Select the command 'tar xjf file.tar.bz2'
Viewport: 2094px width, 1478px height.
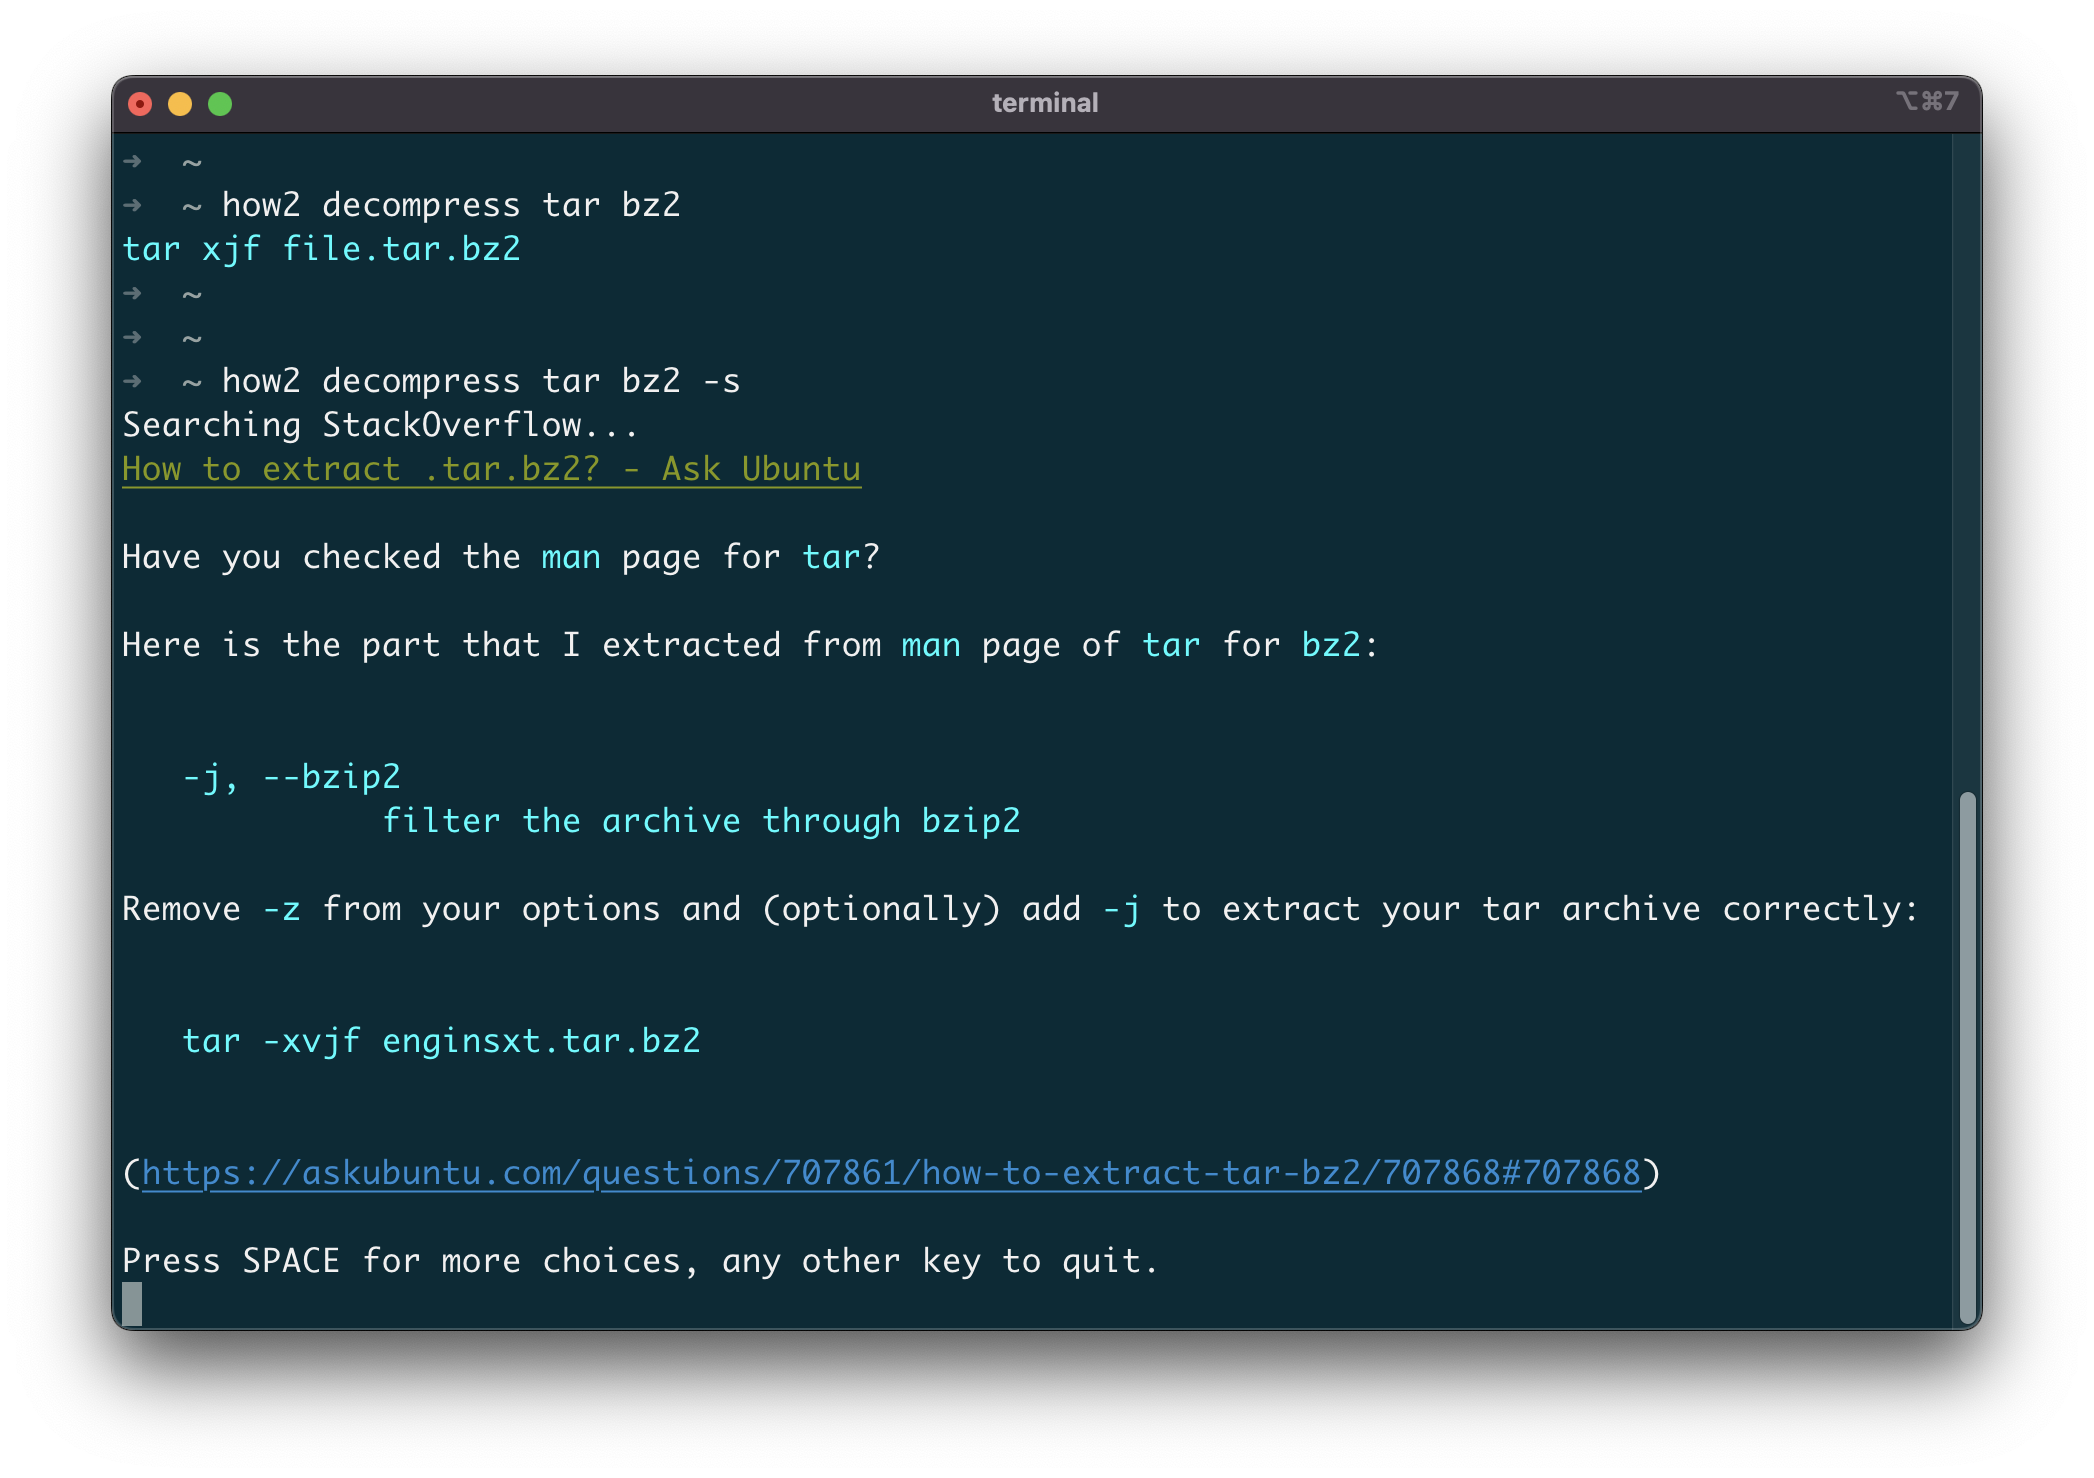click(322, 248)
